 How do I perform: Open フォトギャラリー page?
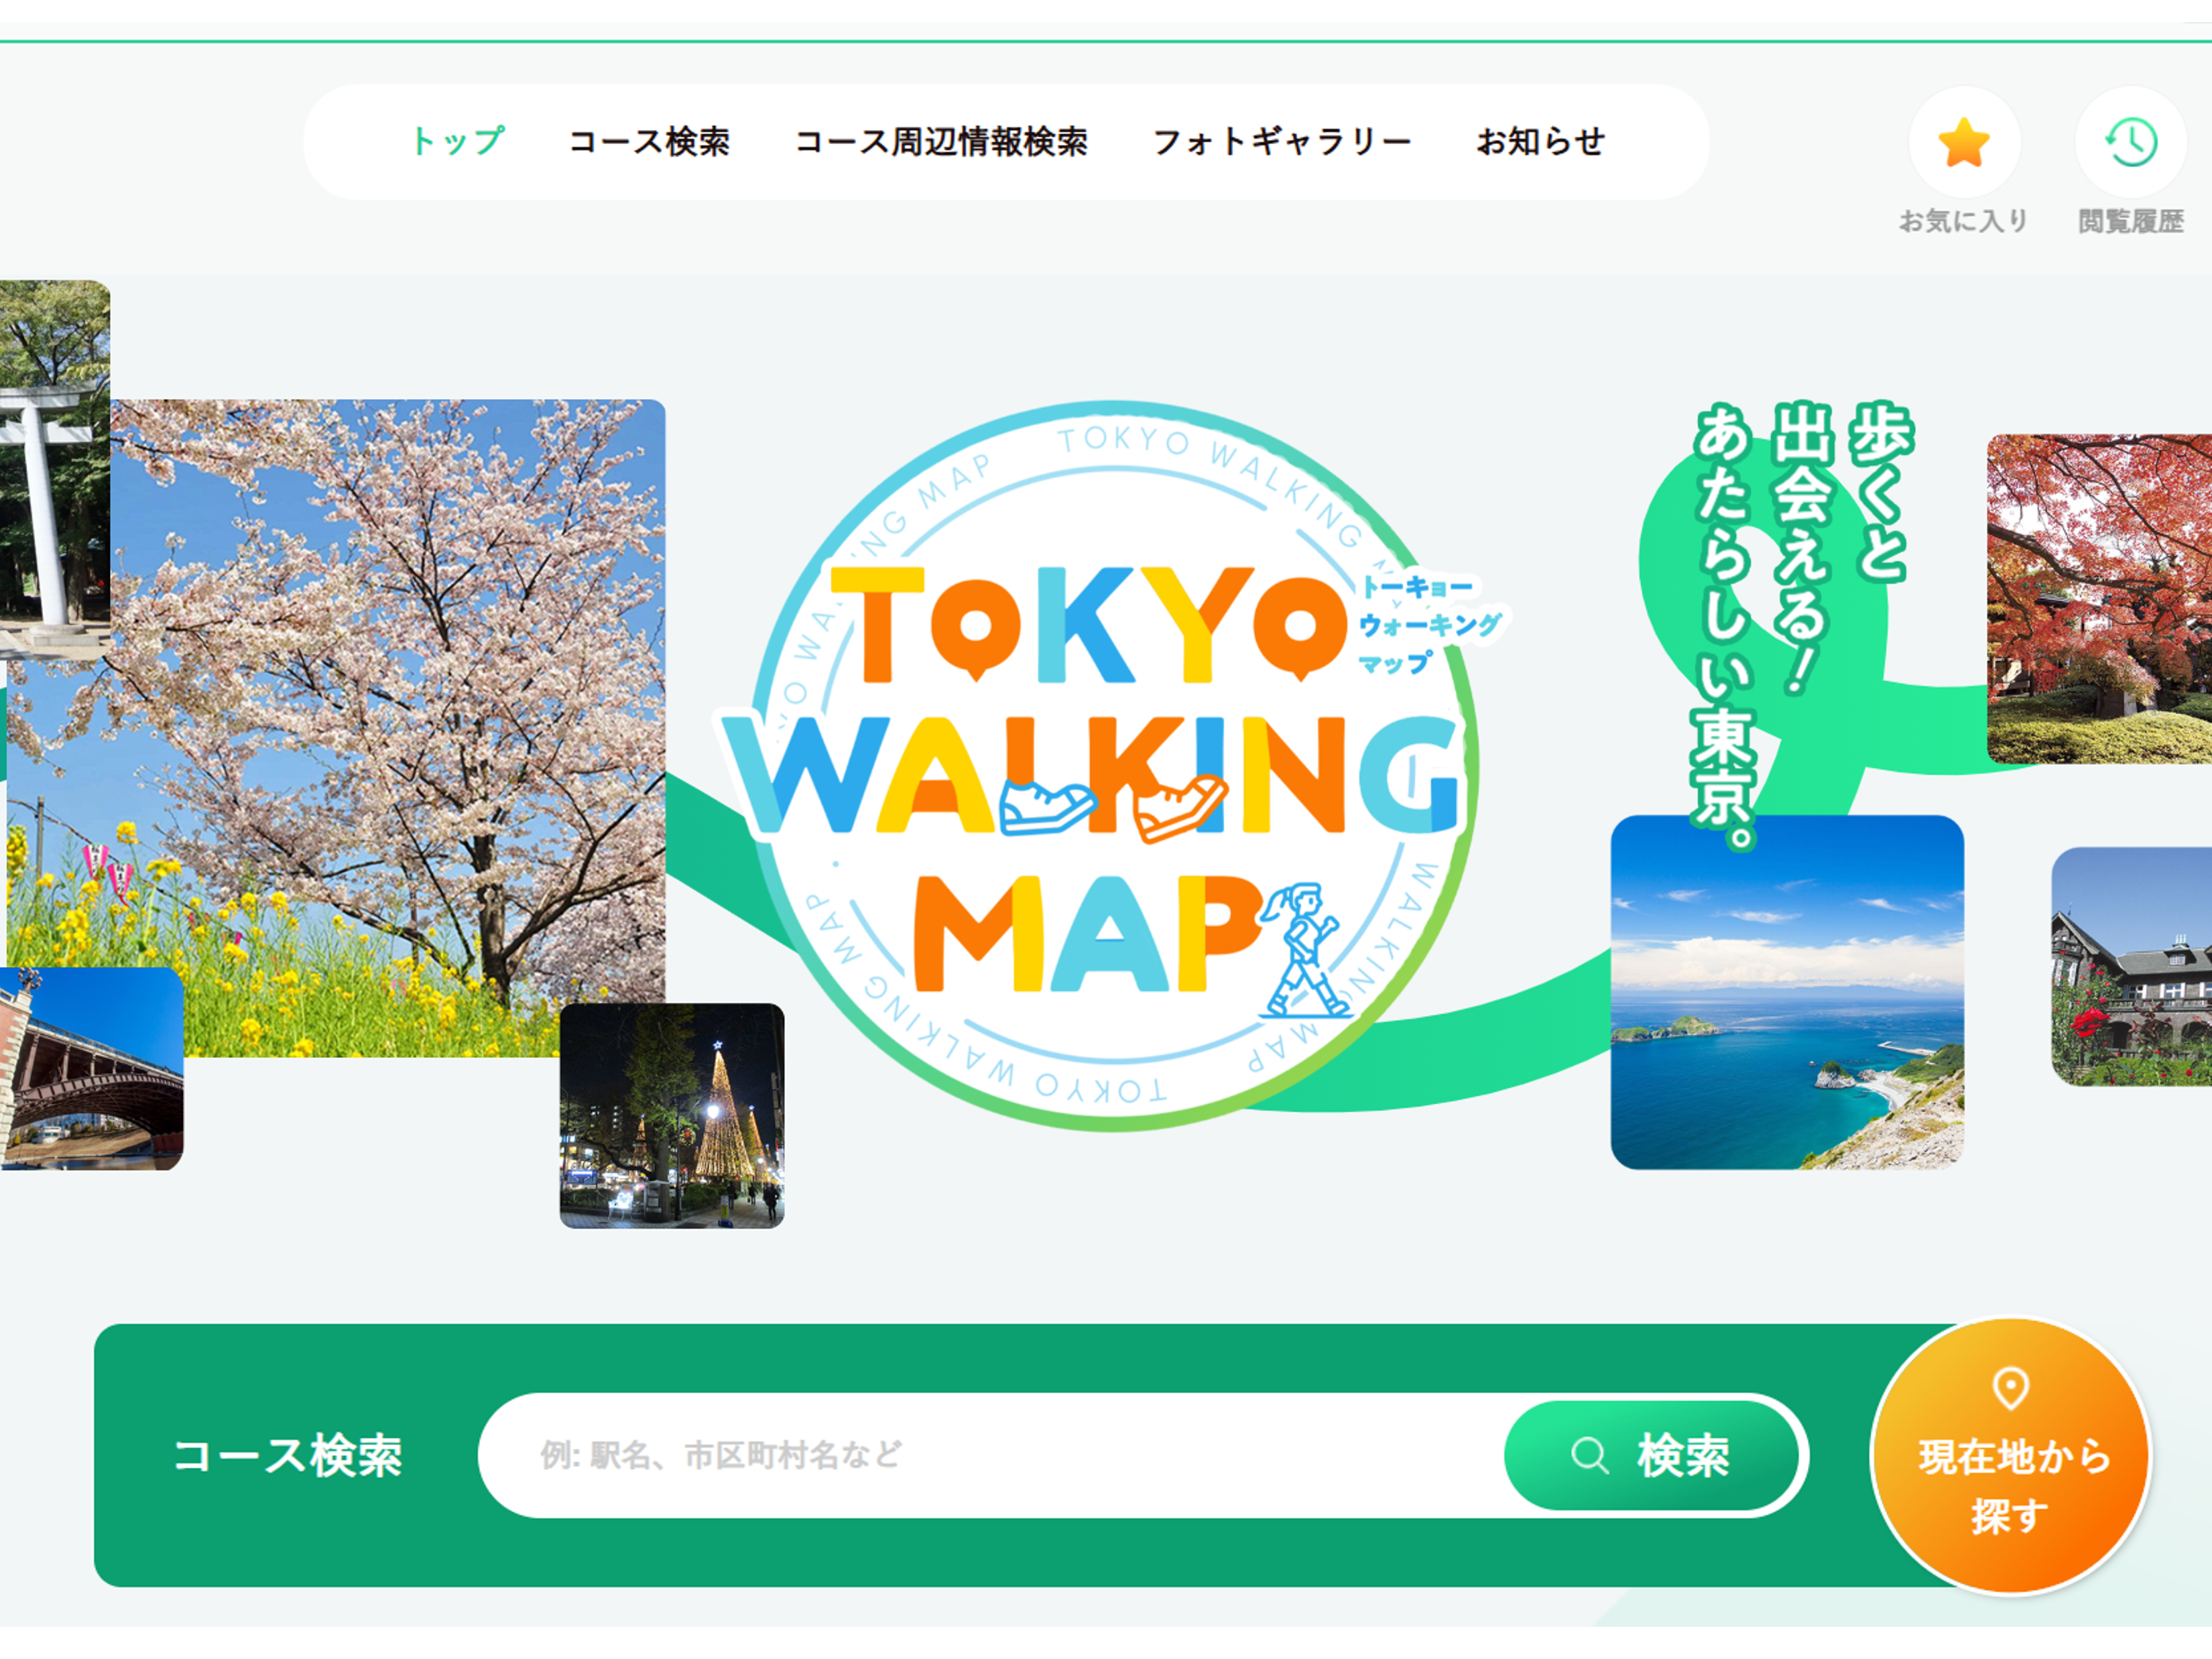[x=1282, y=142]
